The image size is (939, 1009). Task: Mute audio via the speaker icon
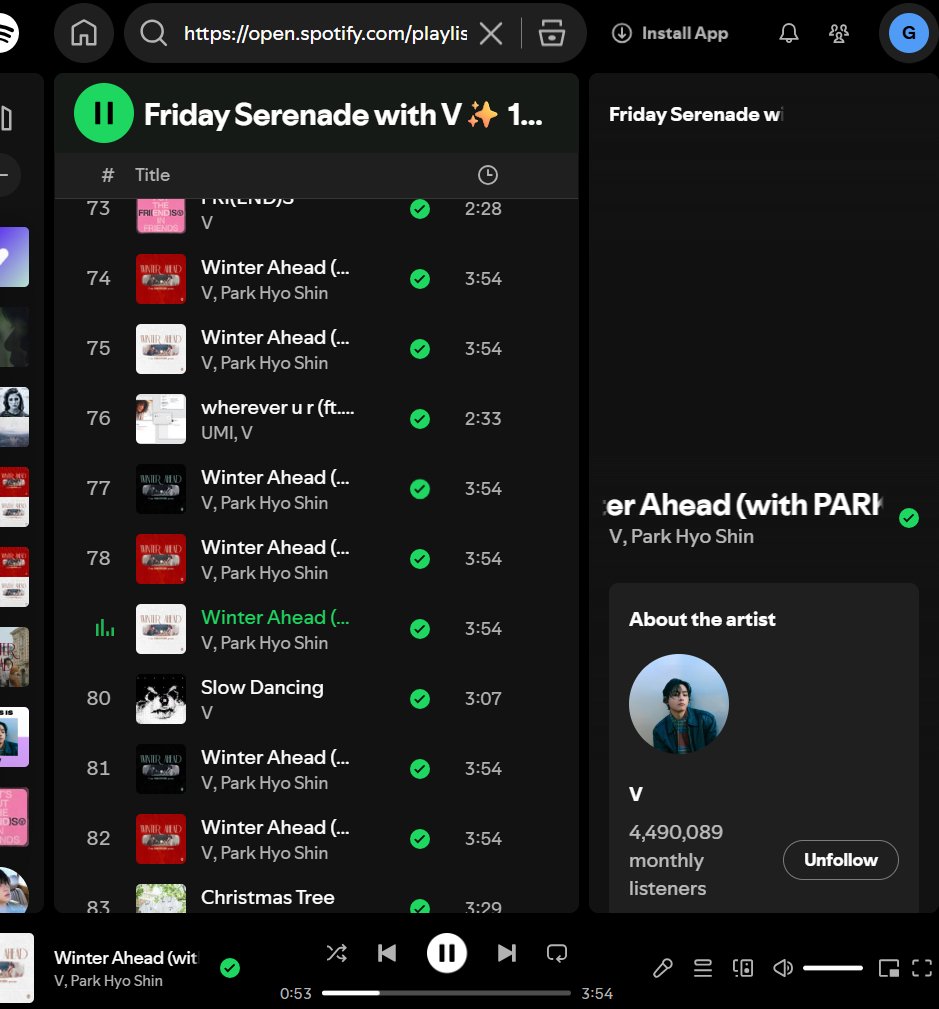[x=782, y=967]
